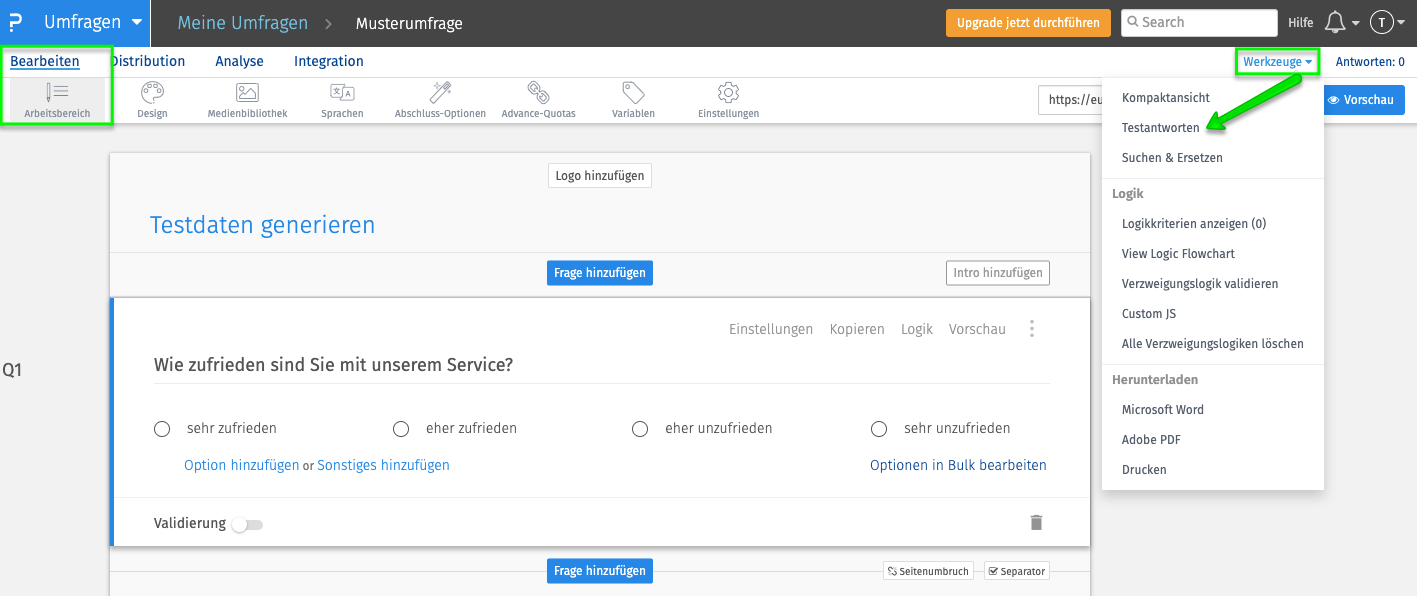Image resolution: width=1417 pixels, height=596 pixels.
Task: Click the Sprachen translation icon
Action: 342,93
